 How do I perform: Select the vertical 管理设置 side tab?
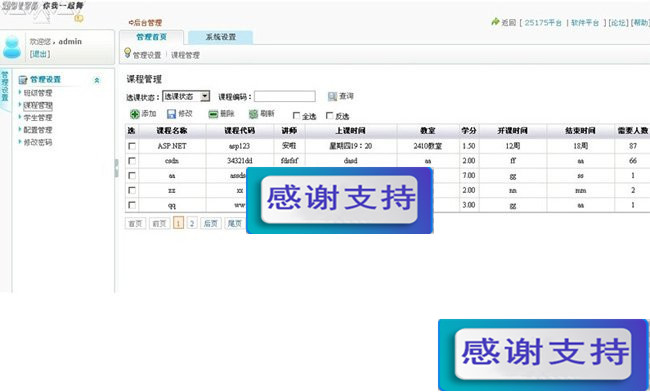tap(5, 86)
